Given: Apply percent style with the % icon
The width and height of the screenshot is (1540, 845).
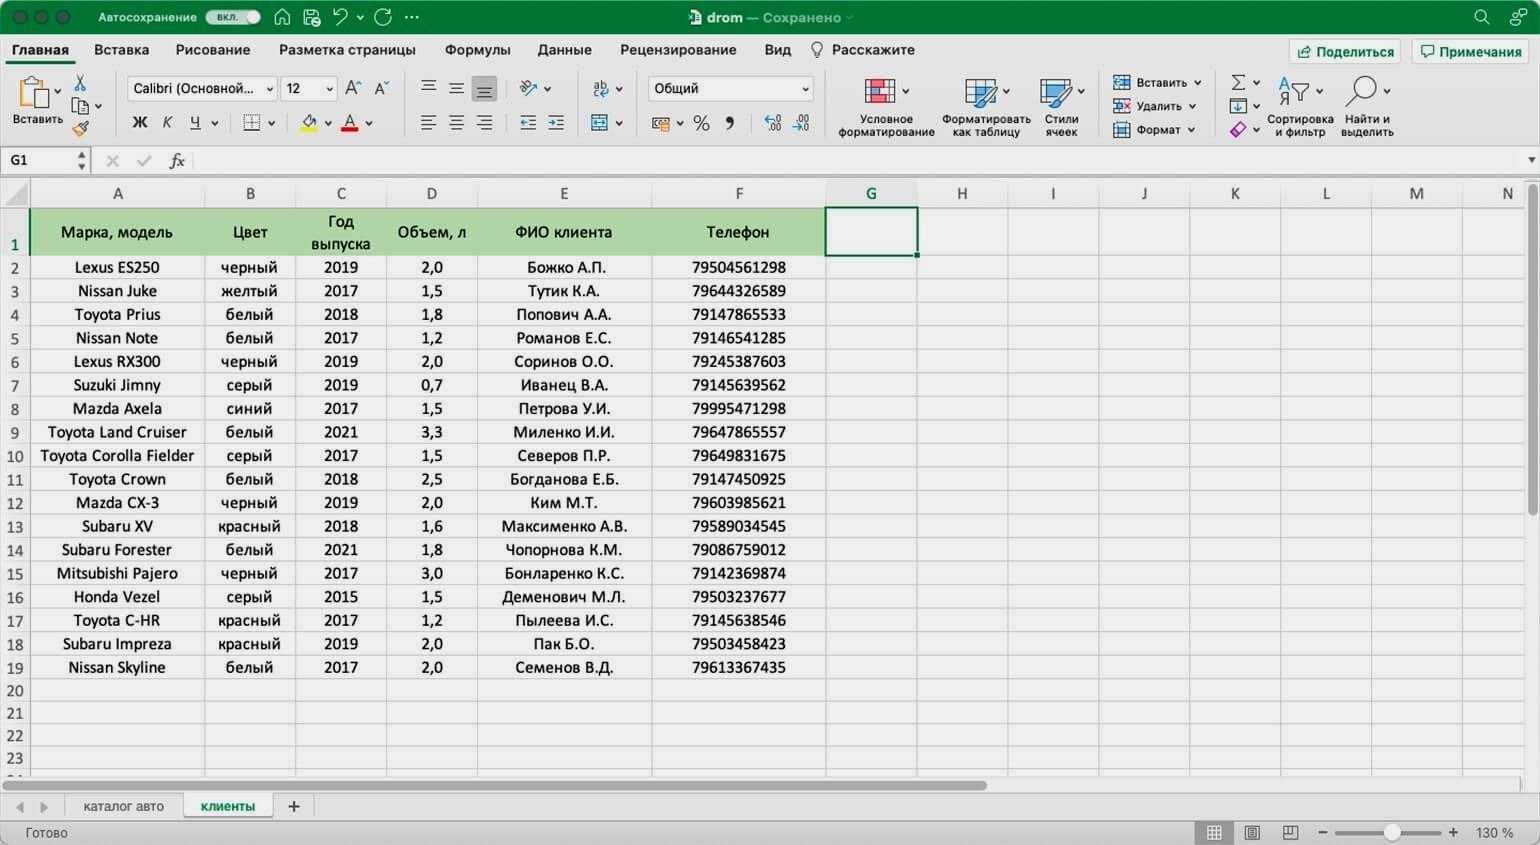Looking at the screenshot, I should 701,123.
